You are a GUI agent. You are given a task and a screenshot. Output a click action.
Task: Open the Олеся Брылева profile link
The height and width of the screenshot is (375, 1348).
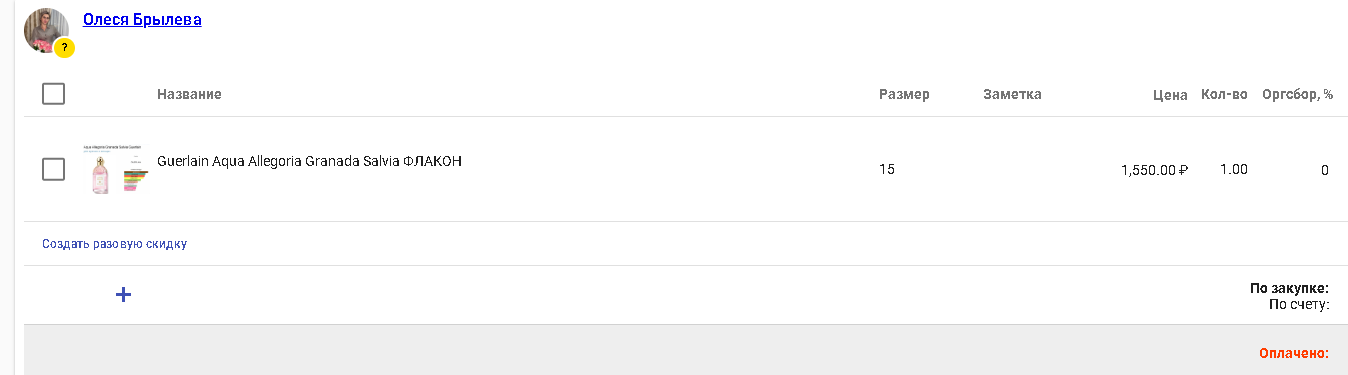tap(142, 19)
